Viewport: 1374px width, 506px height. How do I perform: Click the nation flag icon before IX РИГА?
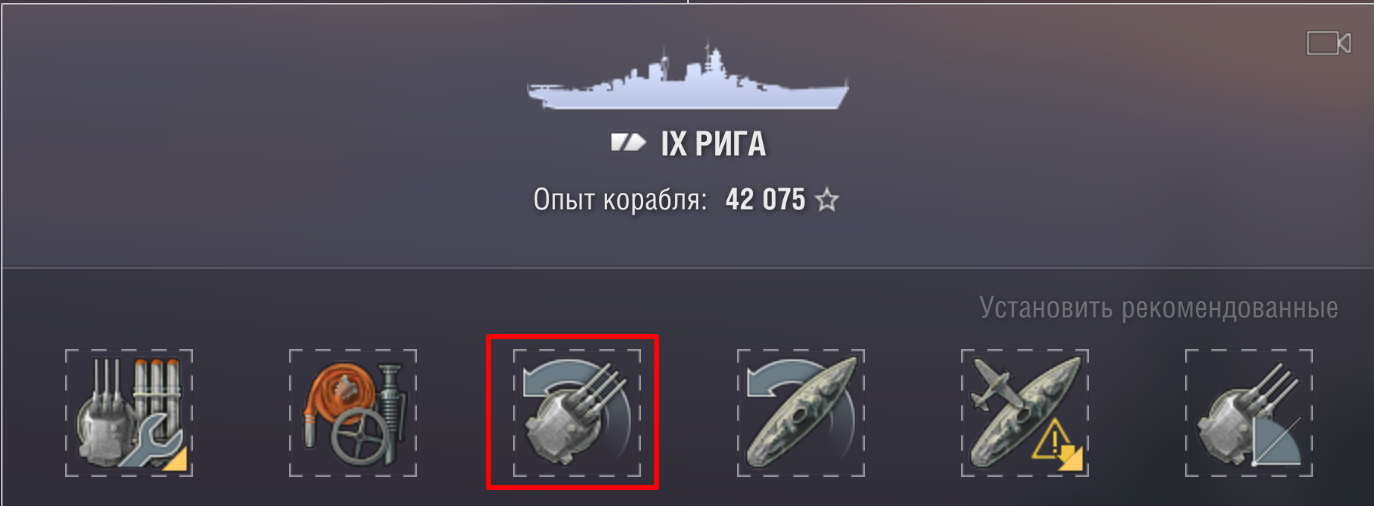pos(628,145)
